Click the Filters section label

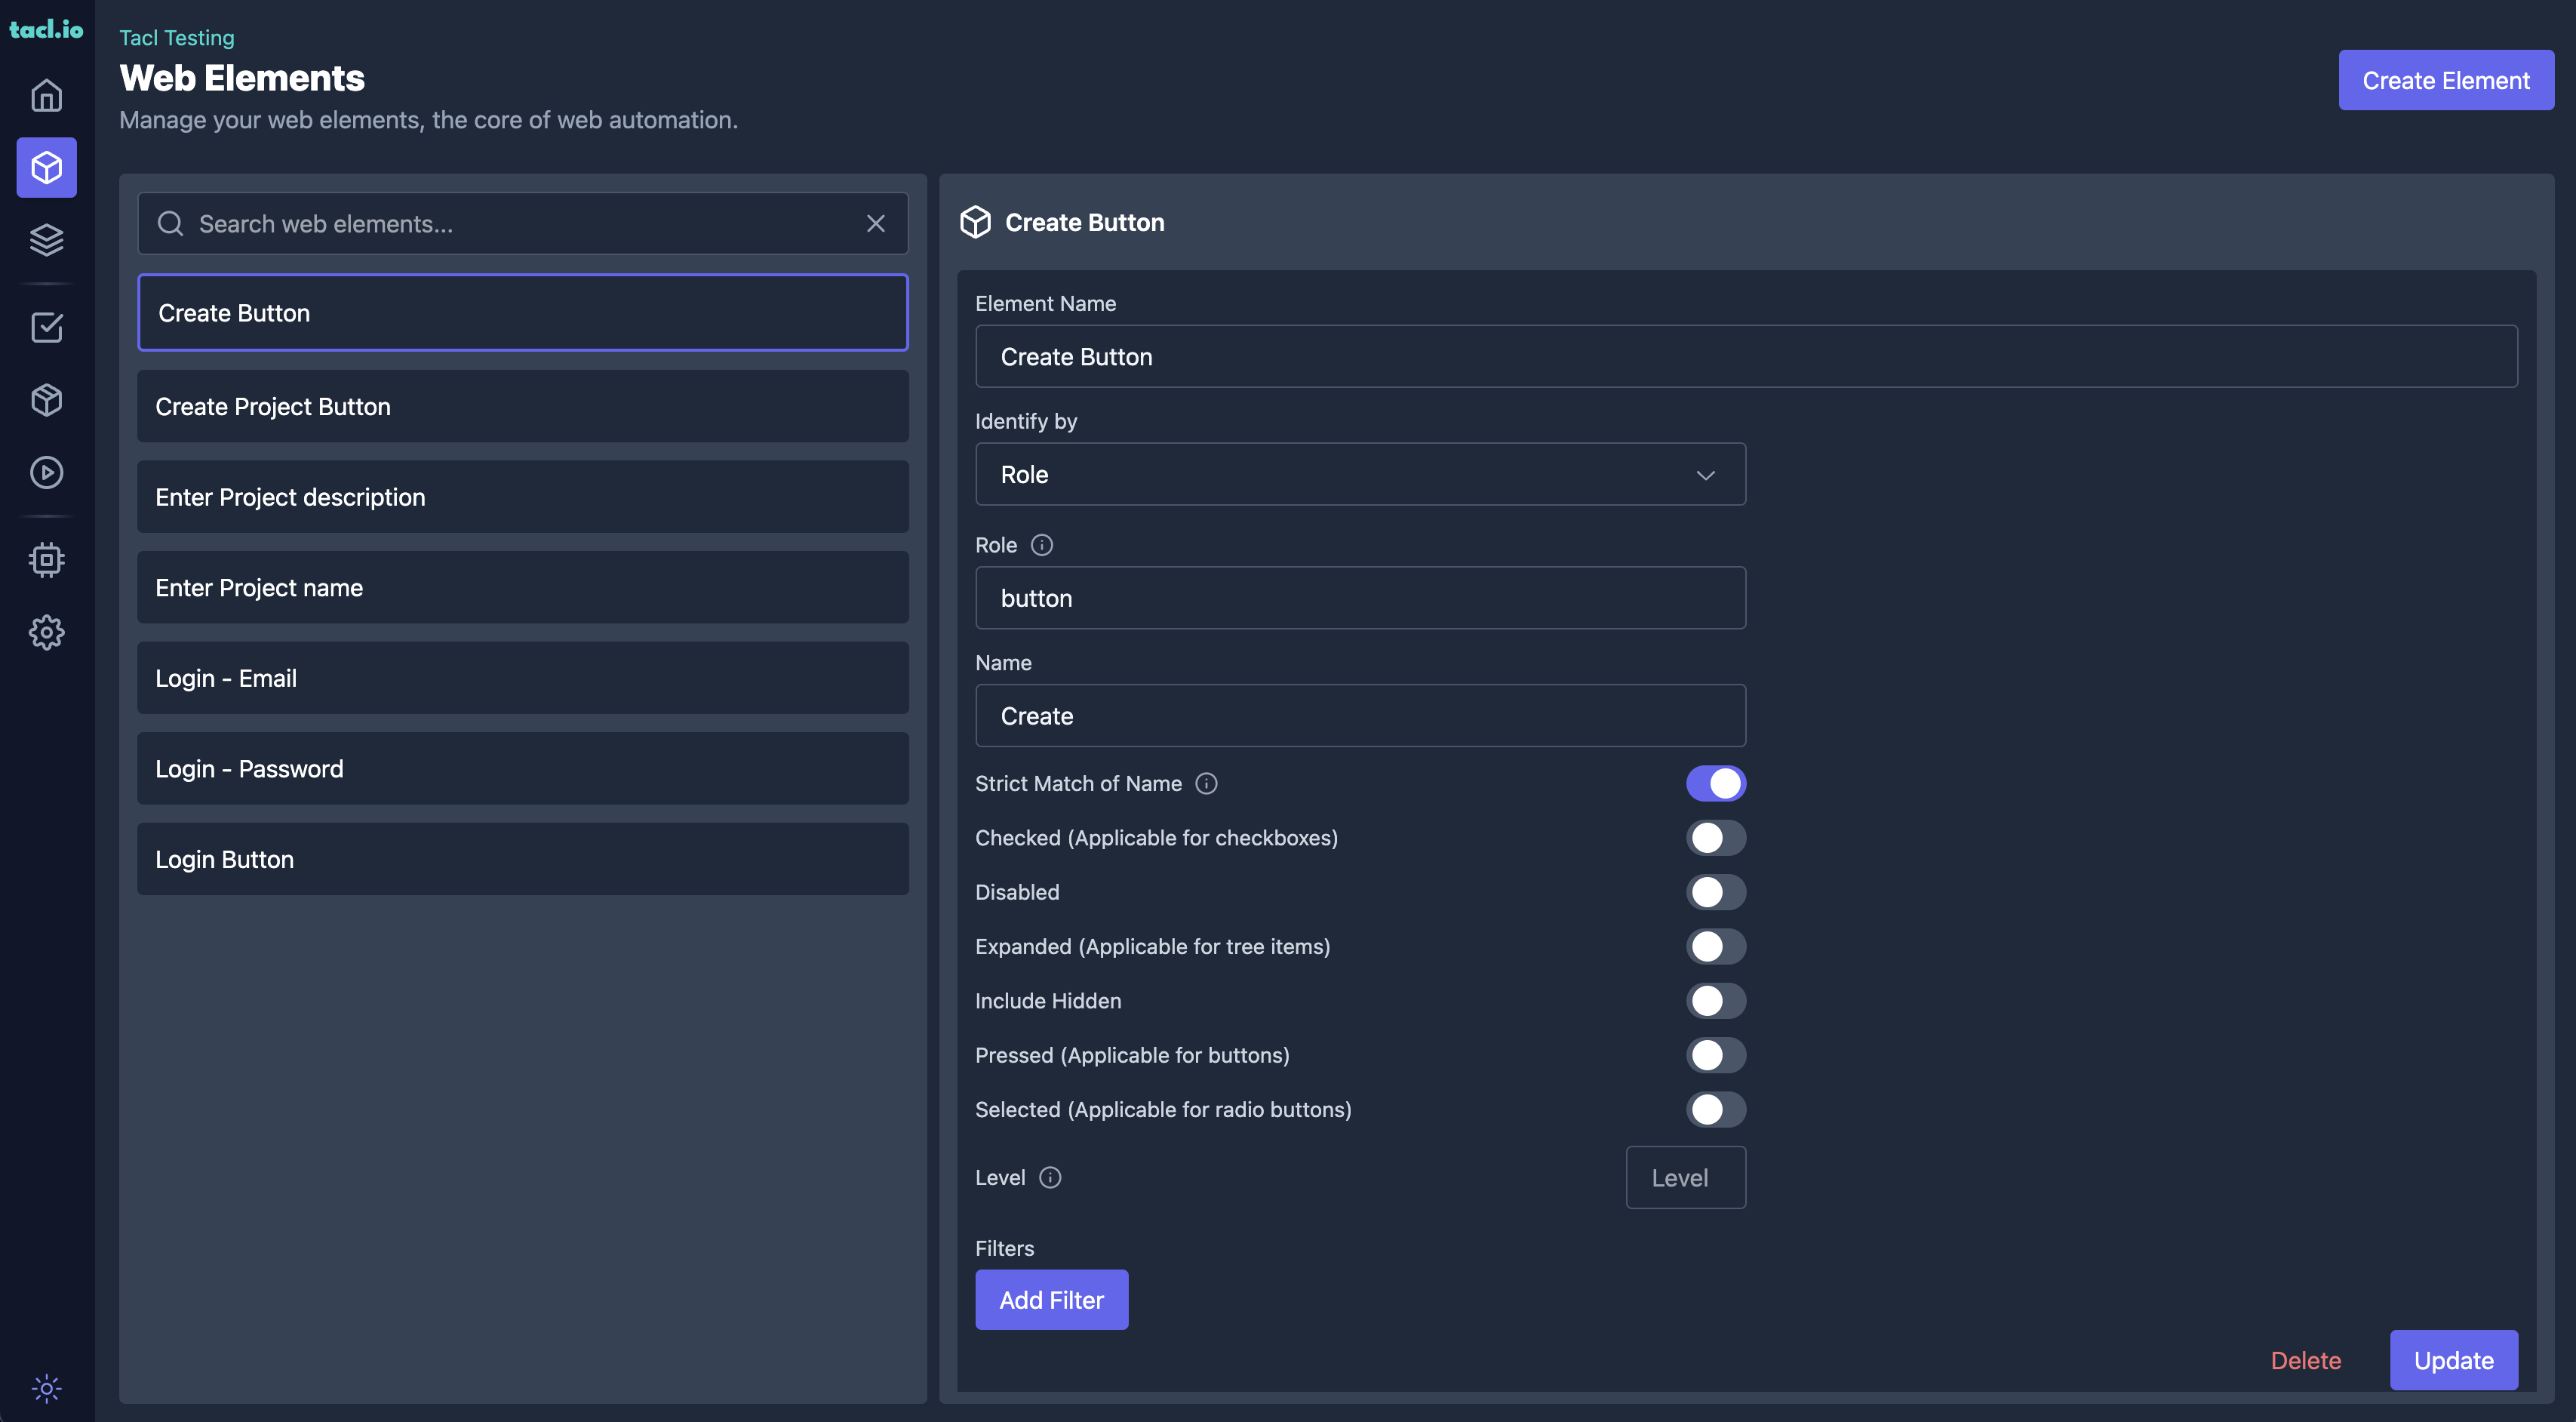click(1004, 1249)
